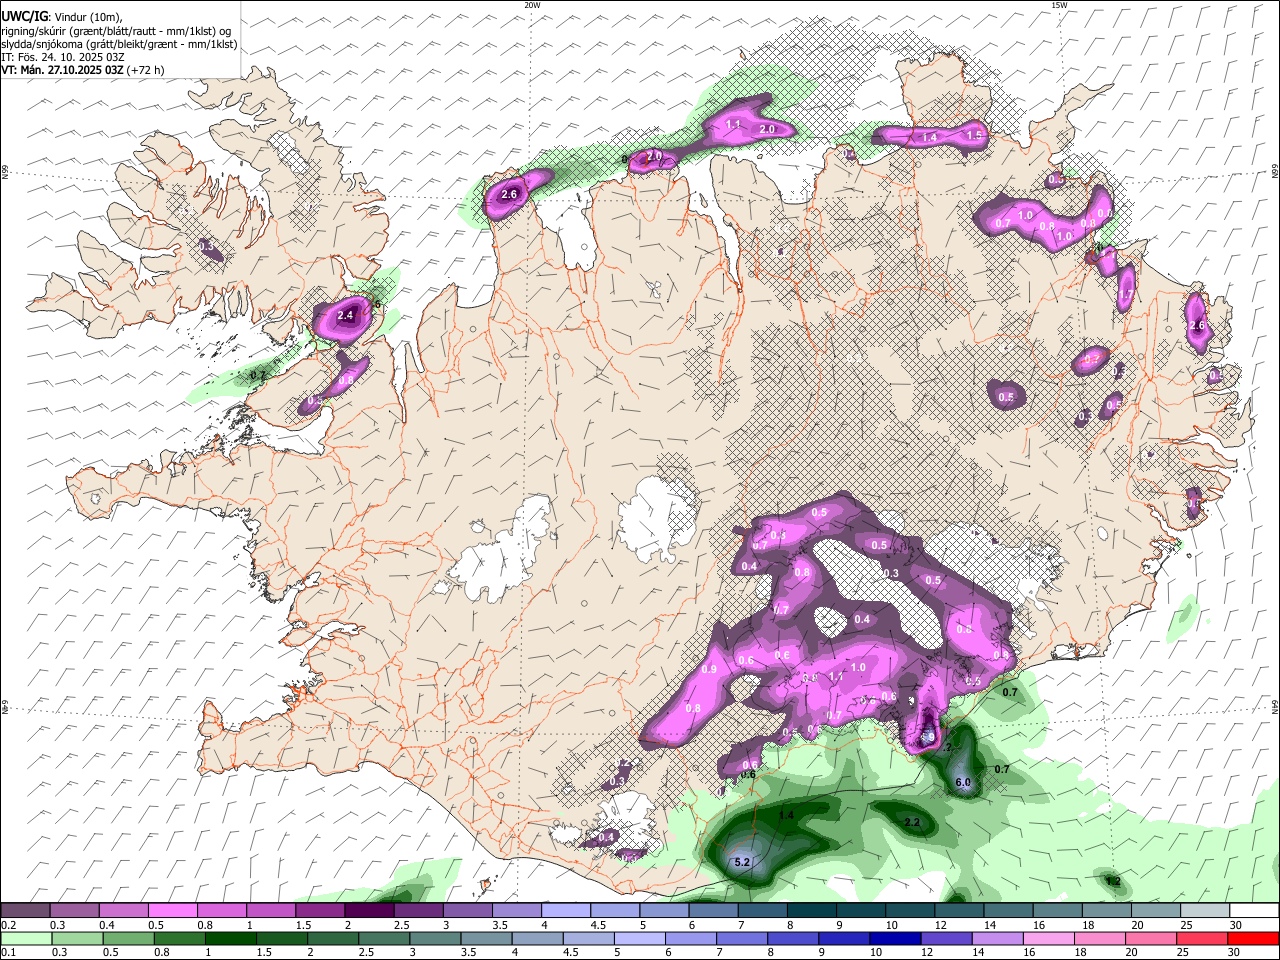1280x960 pixels.
Task: Pick snow scale swatch between 2 and 2.5
Action: (369, 911)
